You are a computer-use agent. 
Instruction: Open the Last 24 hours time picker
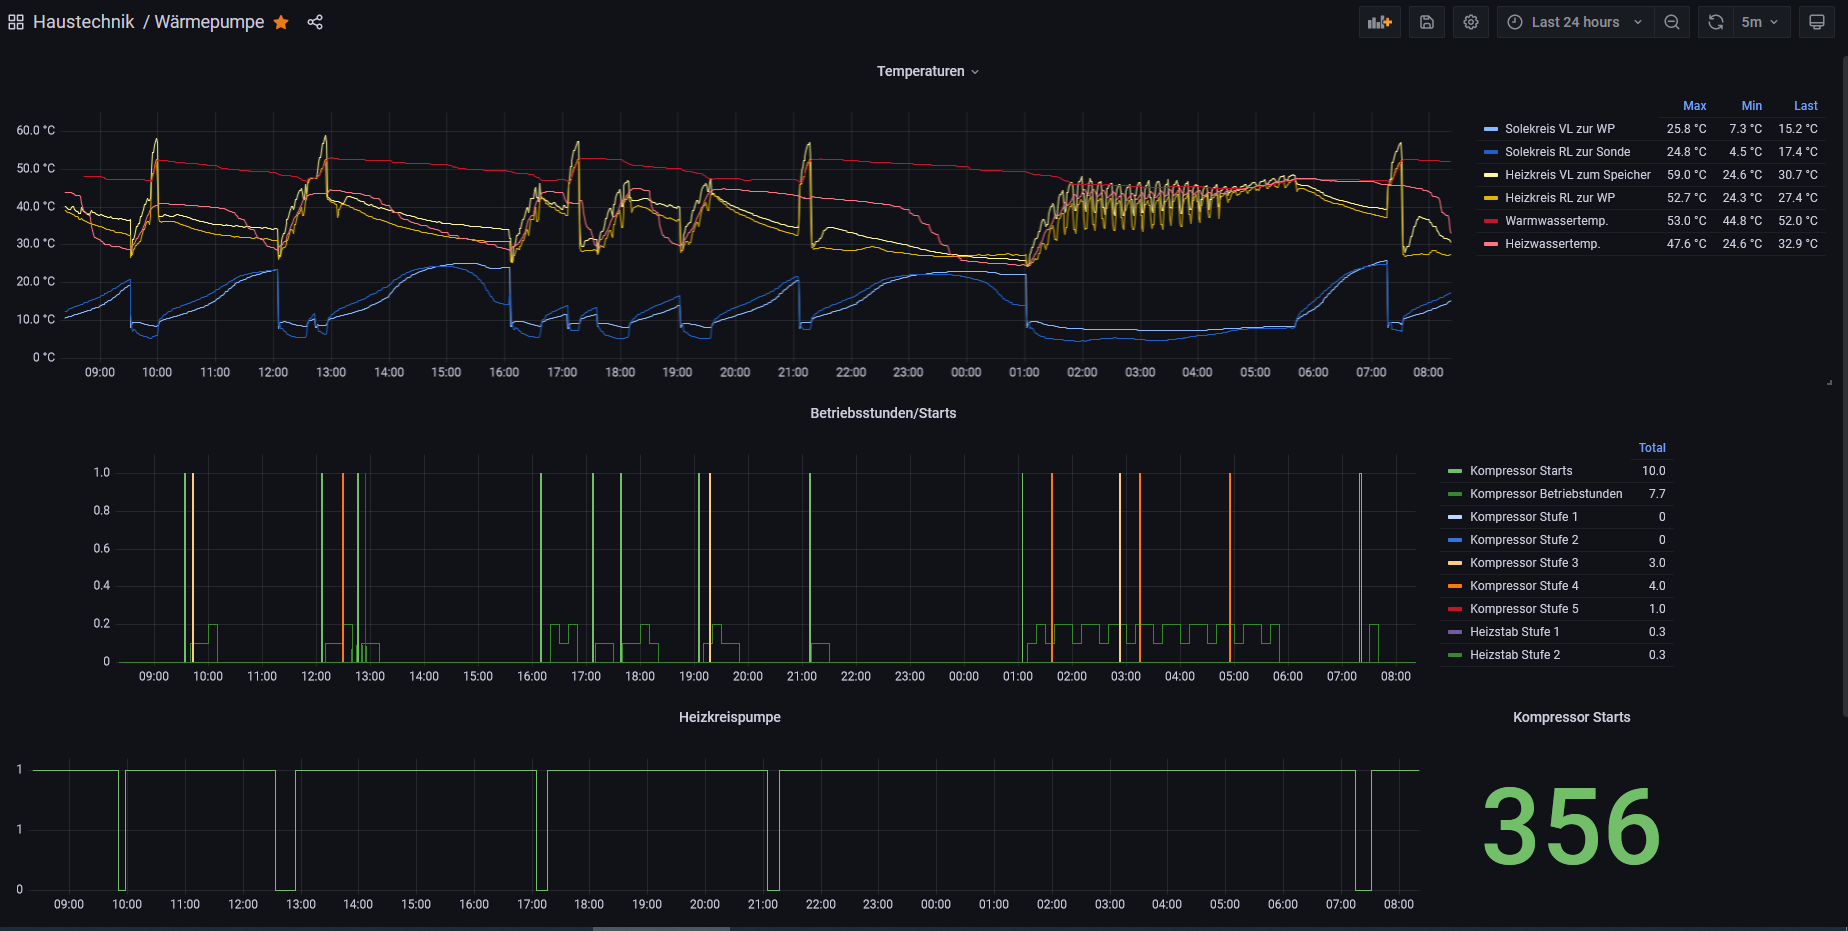(x=1575, y=22)
